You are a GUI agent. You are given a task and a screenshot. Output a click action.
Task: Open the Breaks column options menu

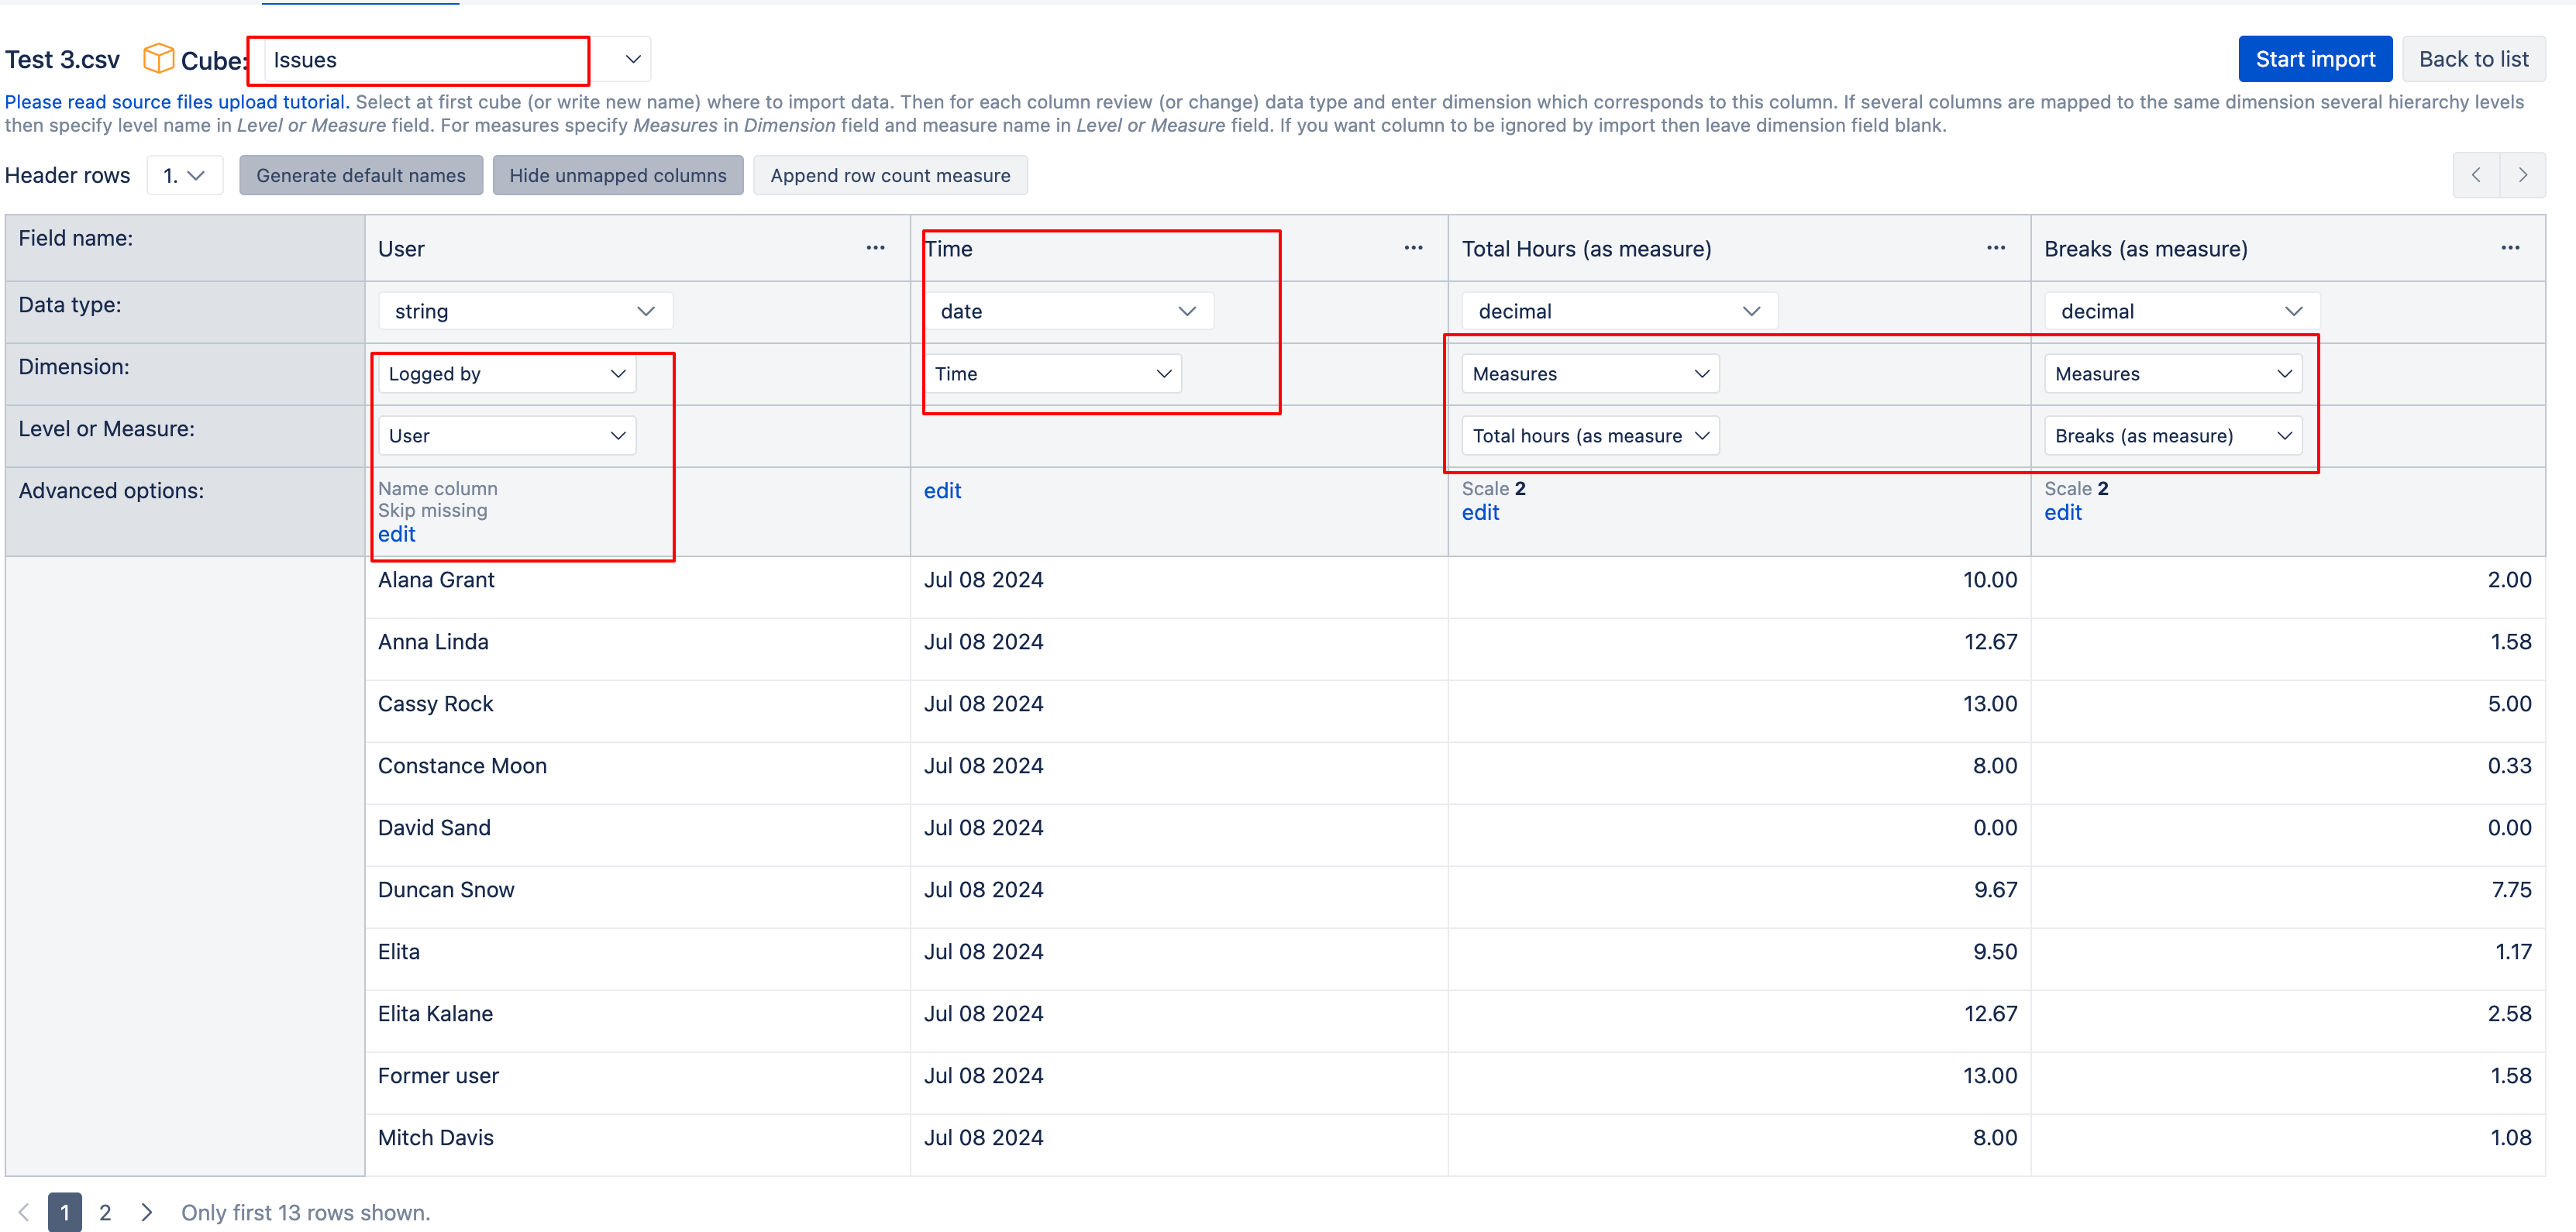(x=2510, y=248)
